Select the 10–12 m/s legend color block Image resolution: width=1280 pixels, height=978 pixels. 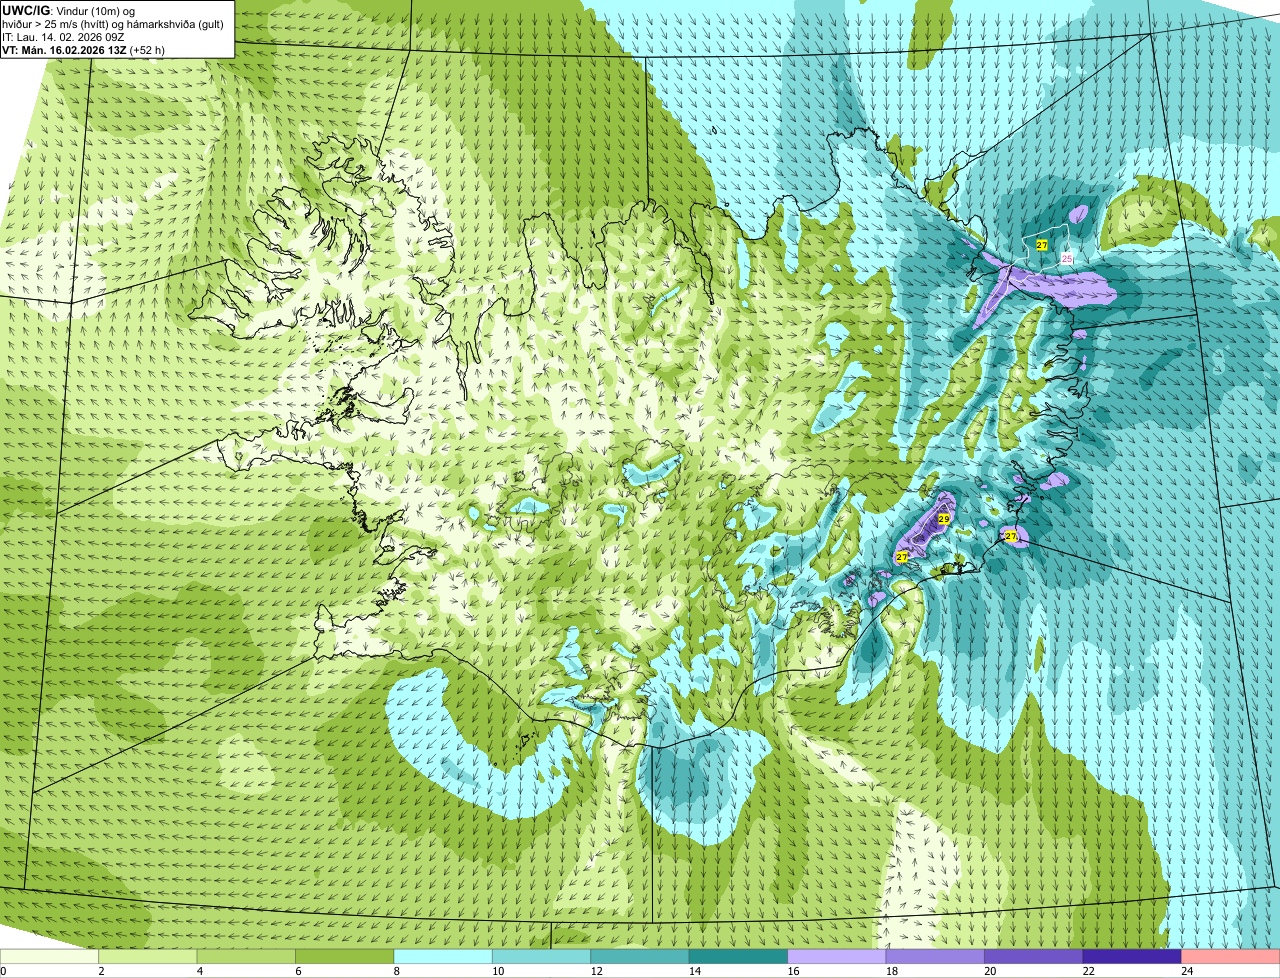tap(542, 956)
